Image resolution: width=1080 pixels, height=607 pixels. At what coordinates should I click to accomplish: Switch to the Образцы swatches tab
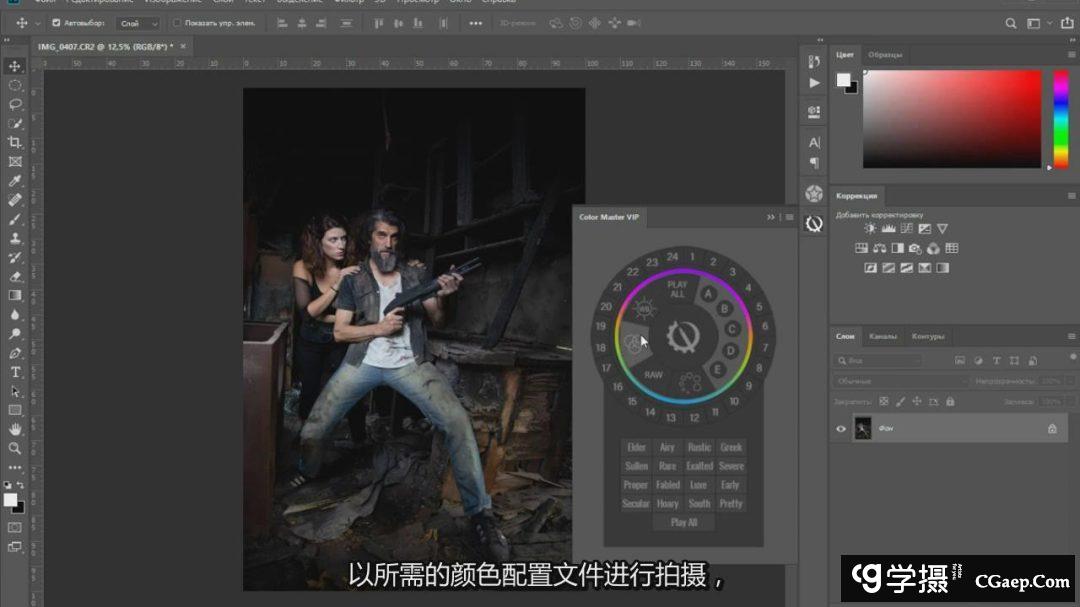(x=885, y=54)
